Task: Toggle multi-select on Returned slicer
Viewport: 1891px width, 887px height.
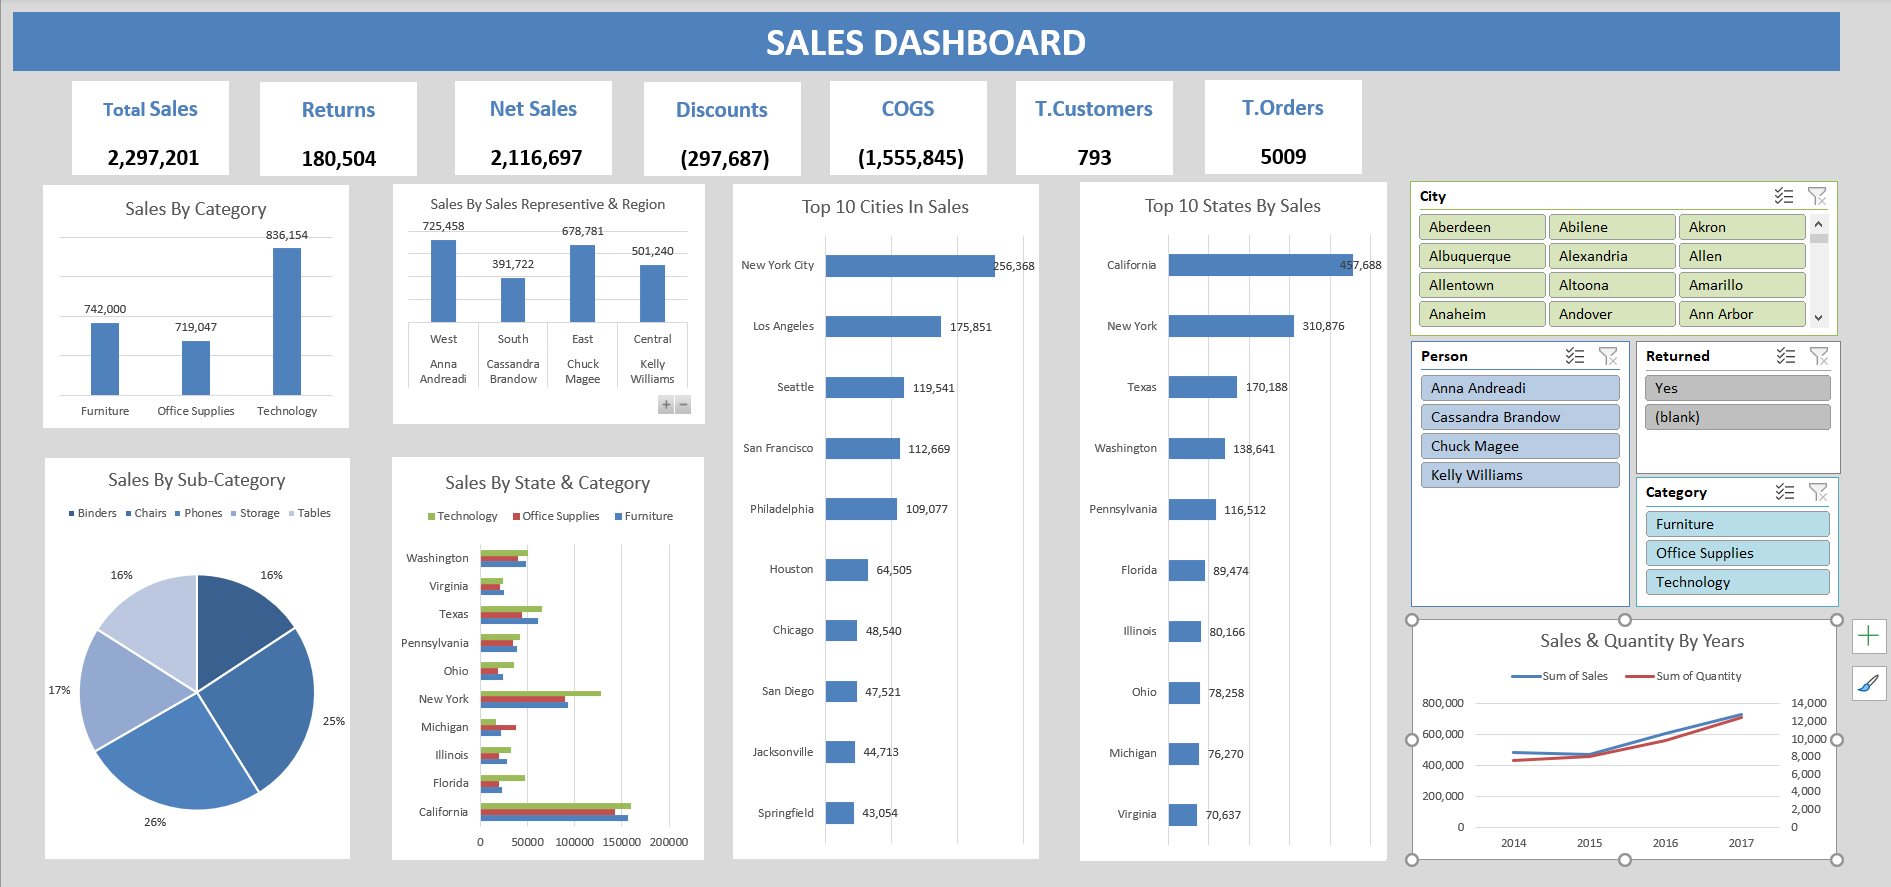Action: click(1786, 356)
